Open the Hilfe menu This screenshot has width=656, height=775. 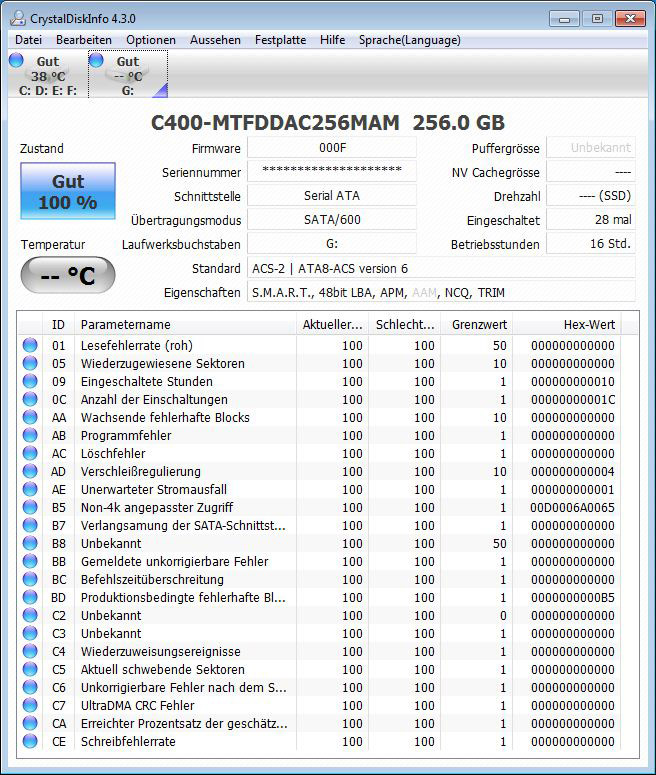tap(332, 40)
